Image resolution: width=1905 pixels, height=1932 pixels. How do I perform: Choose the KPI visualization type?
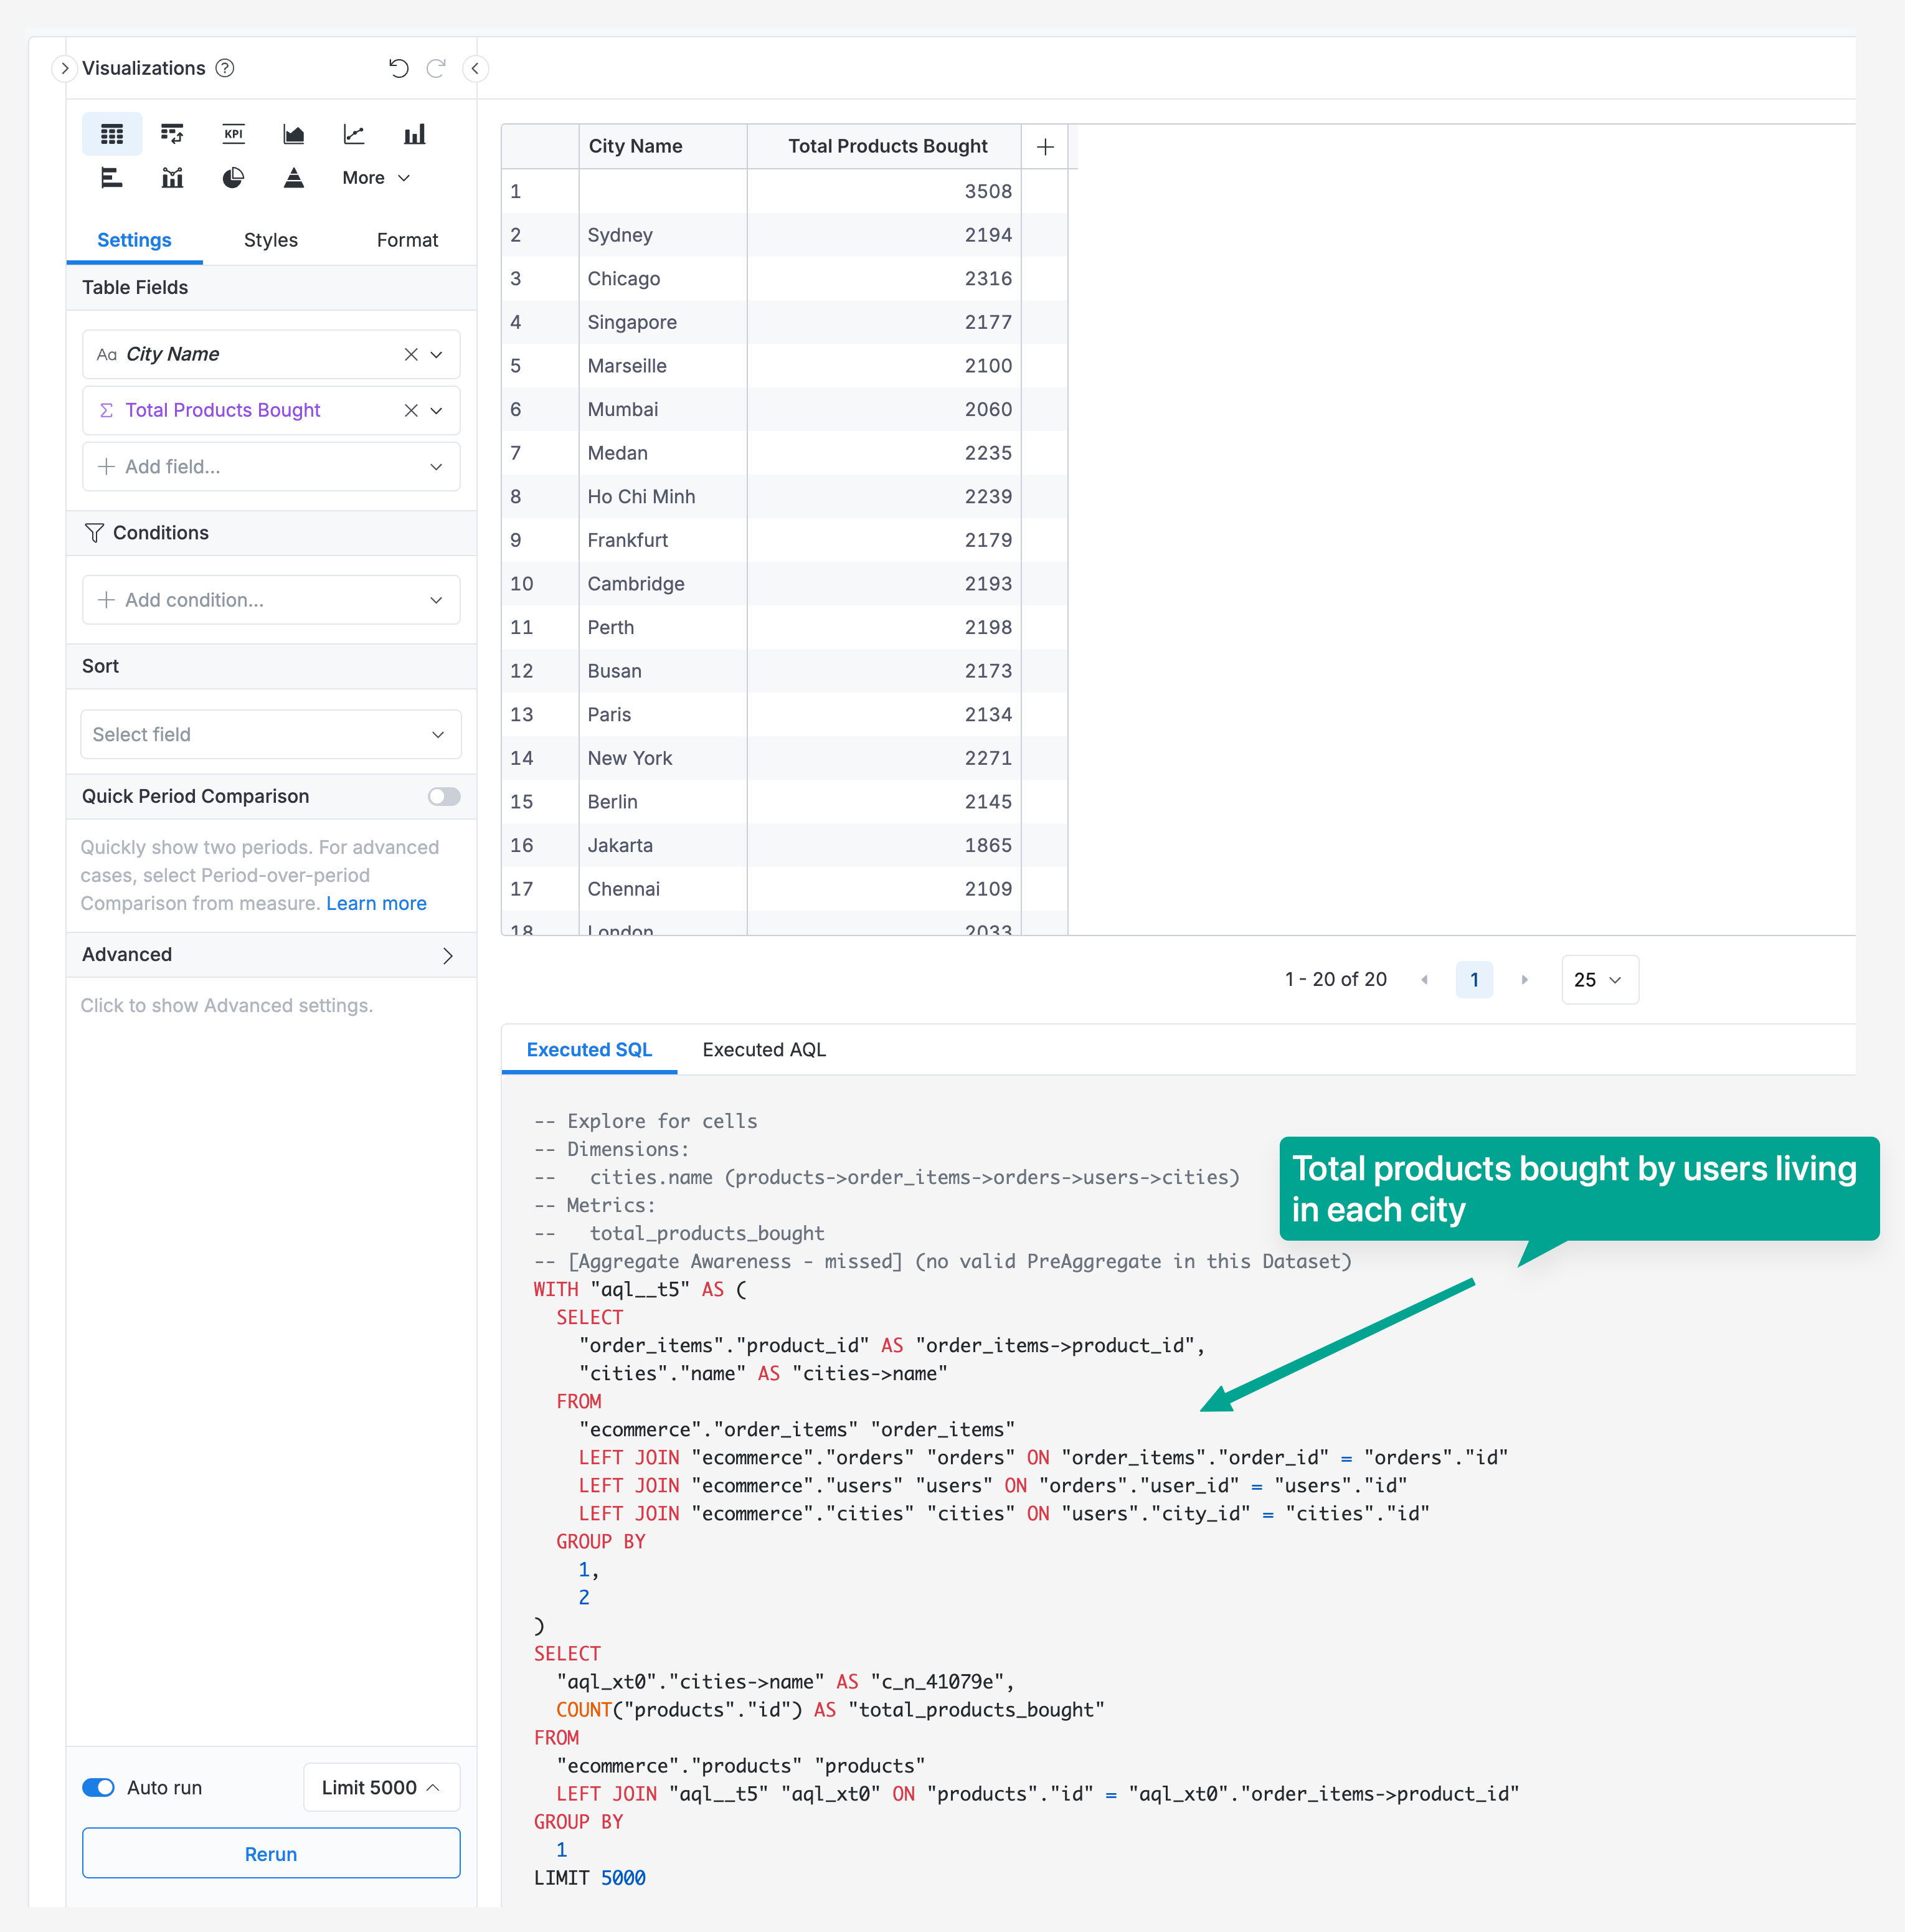233,134
